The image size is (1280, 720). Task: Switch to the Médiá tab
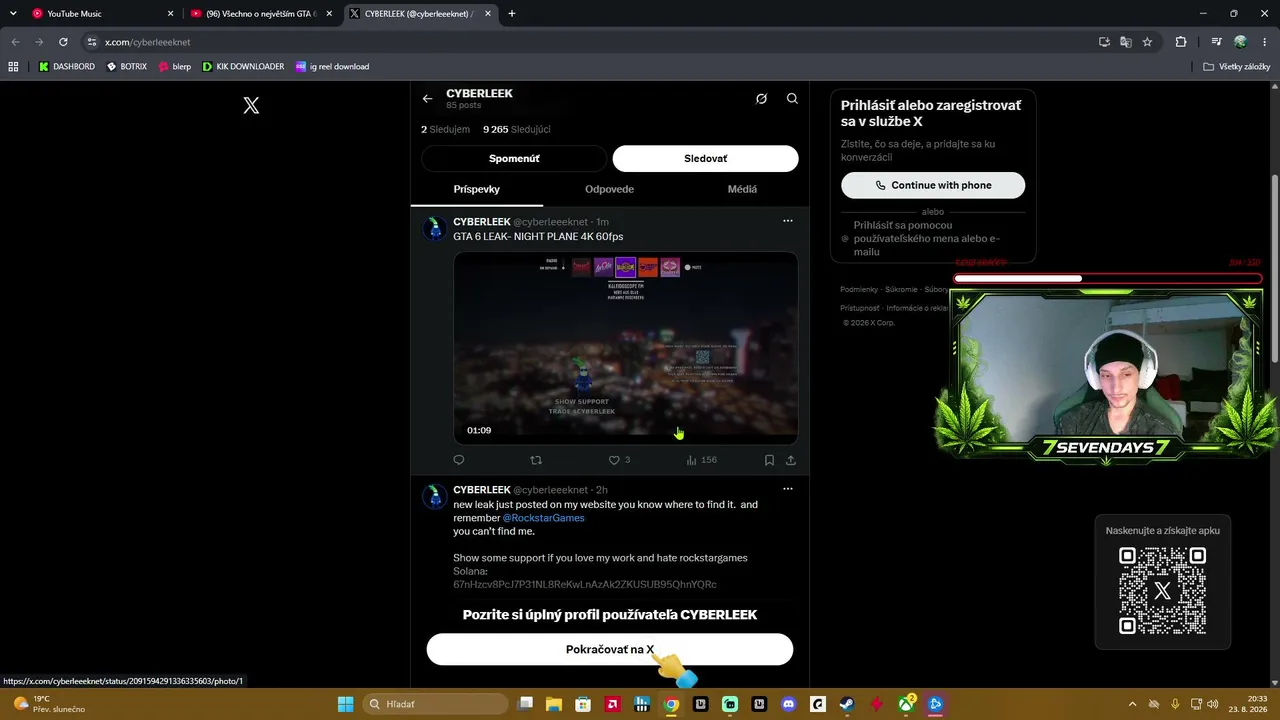742,189
